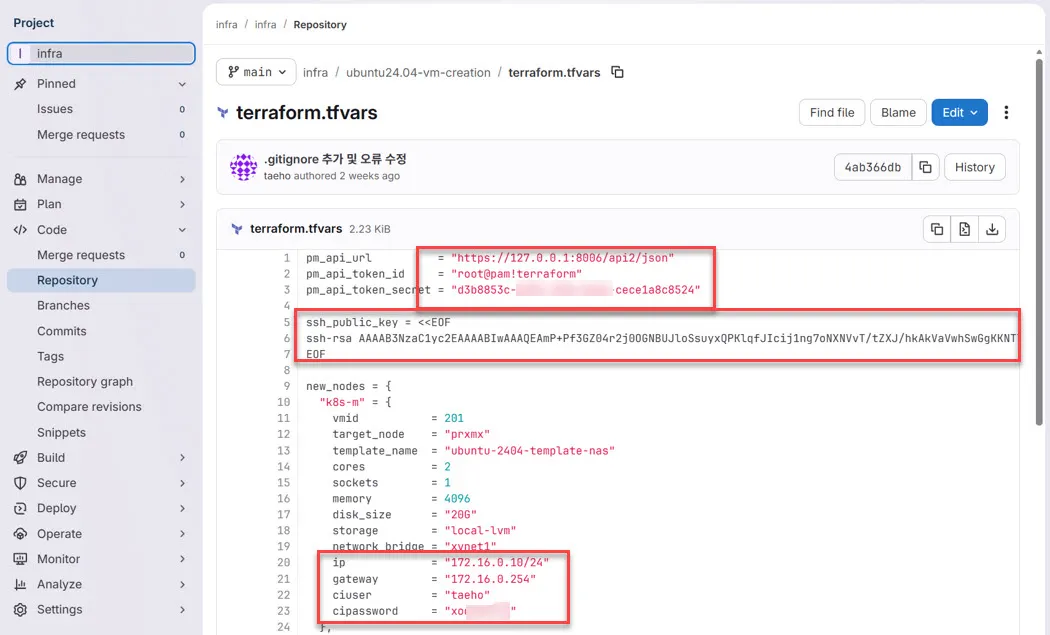
Task: Copy file path icon next to terraform.tfvars
Action: click(x=617, y=72)
